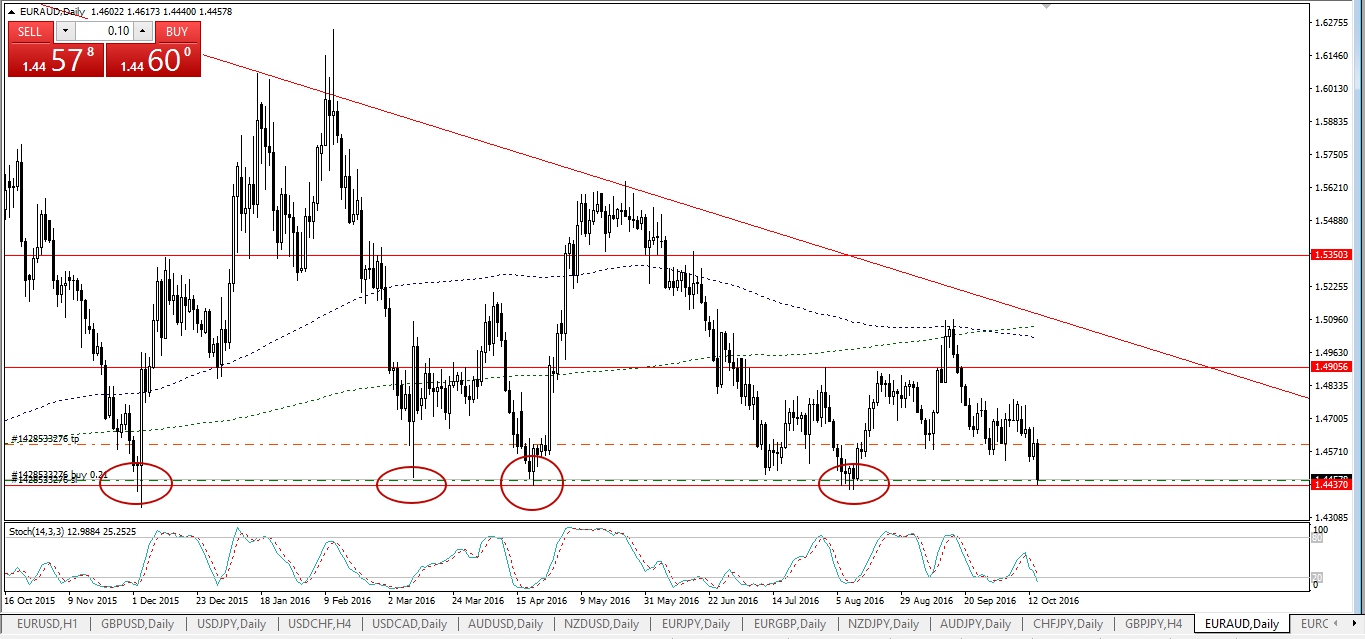Click the BUY button

(177, 31)
